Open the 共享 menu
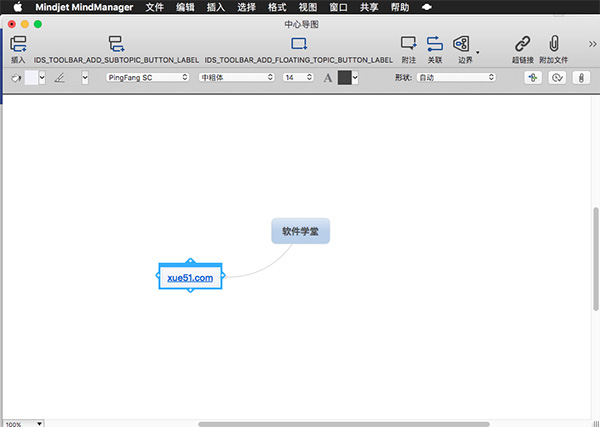Image resolution: width=600 pixels, height=427 pixels. coord(369,7)
